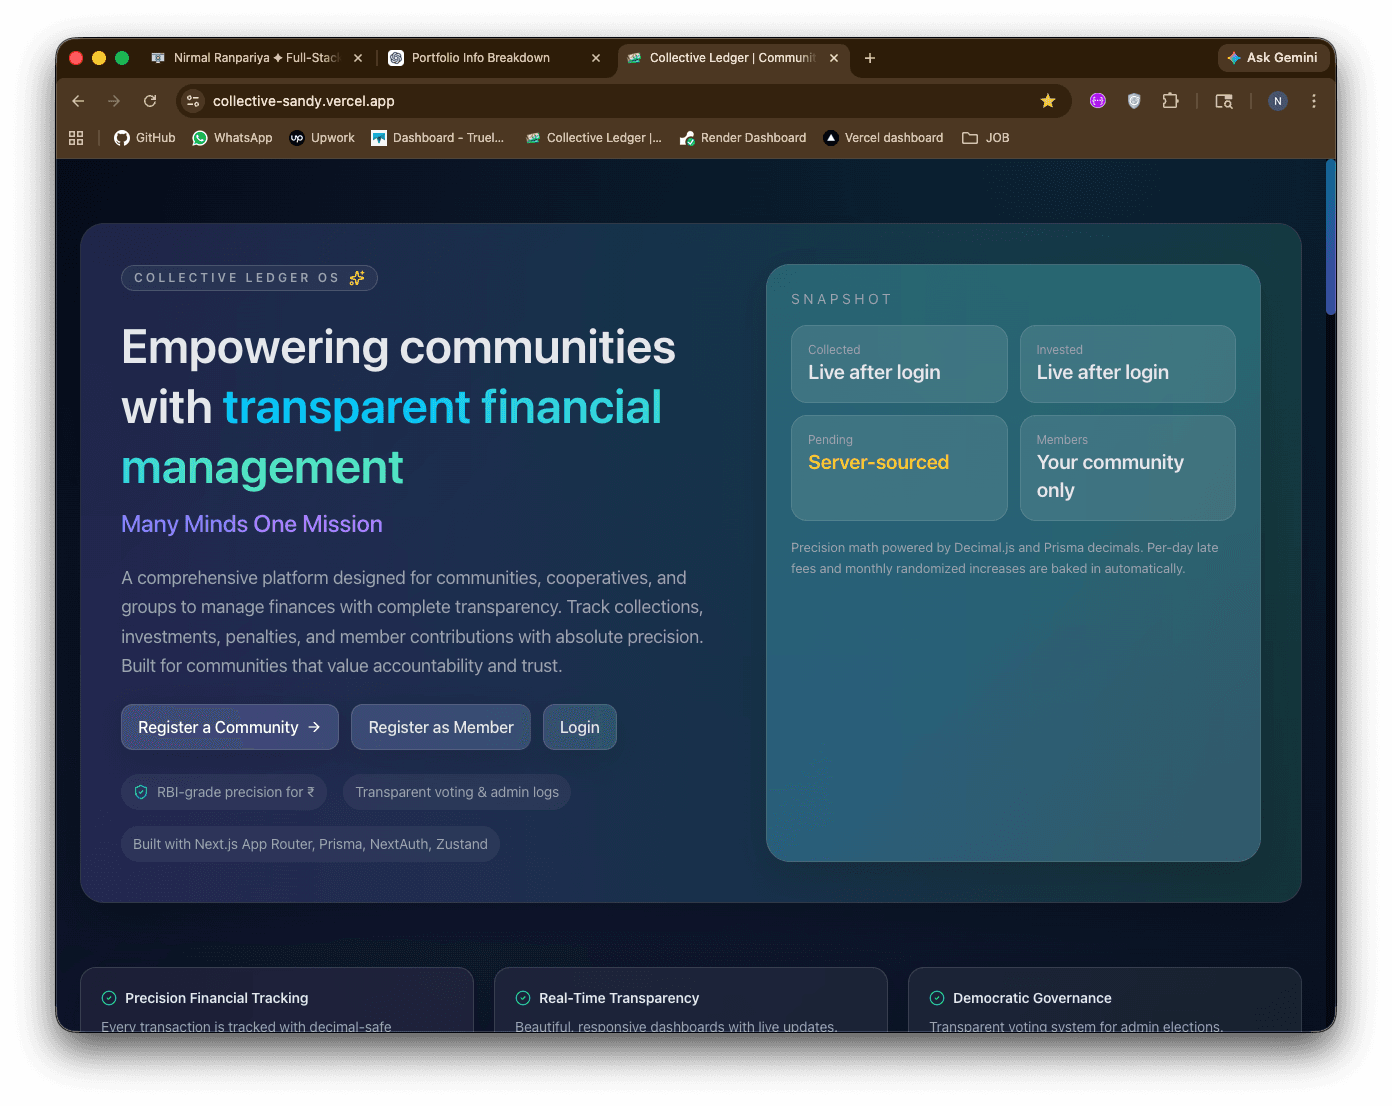Viewport: 1392px width, 1106px height.
Task: Close the Nirmal Ranpariya tab
Action: pos(358,58)
